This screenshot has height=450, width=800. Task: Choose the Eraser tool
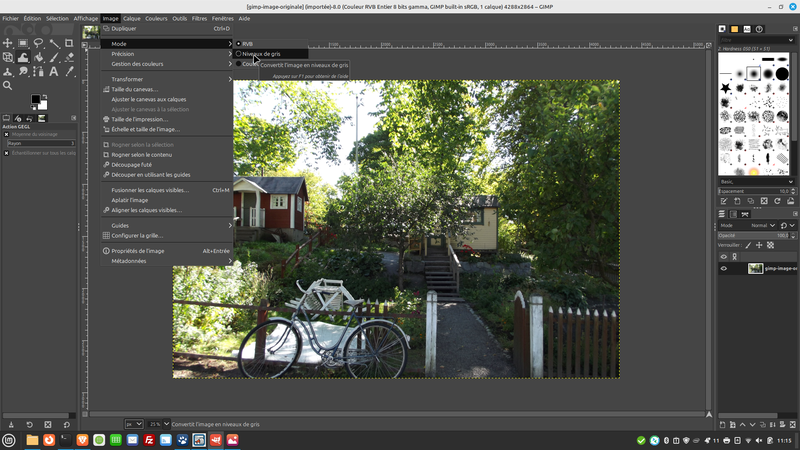point(68,57)
